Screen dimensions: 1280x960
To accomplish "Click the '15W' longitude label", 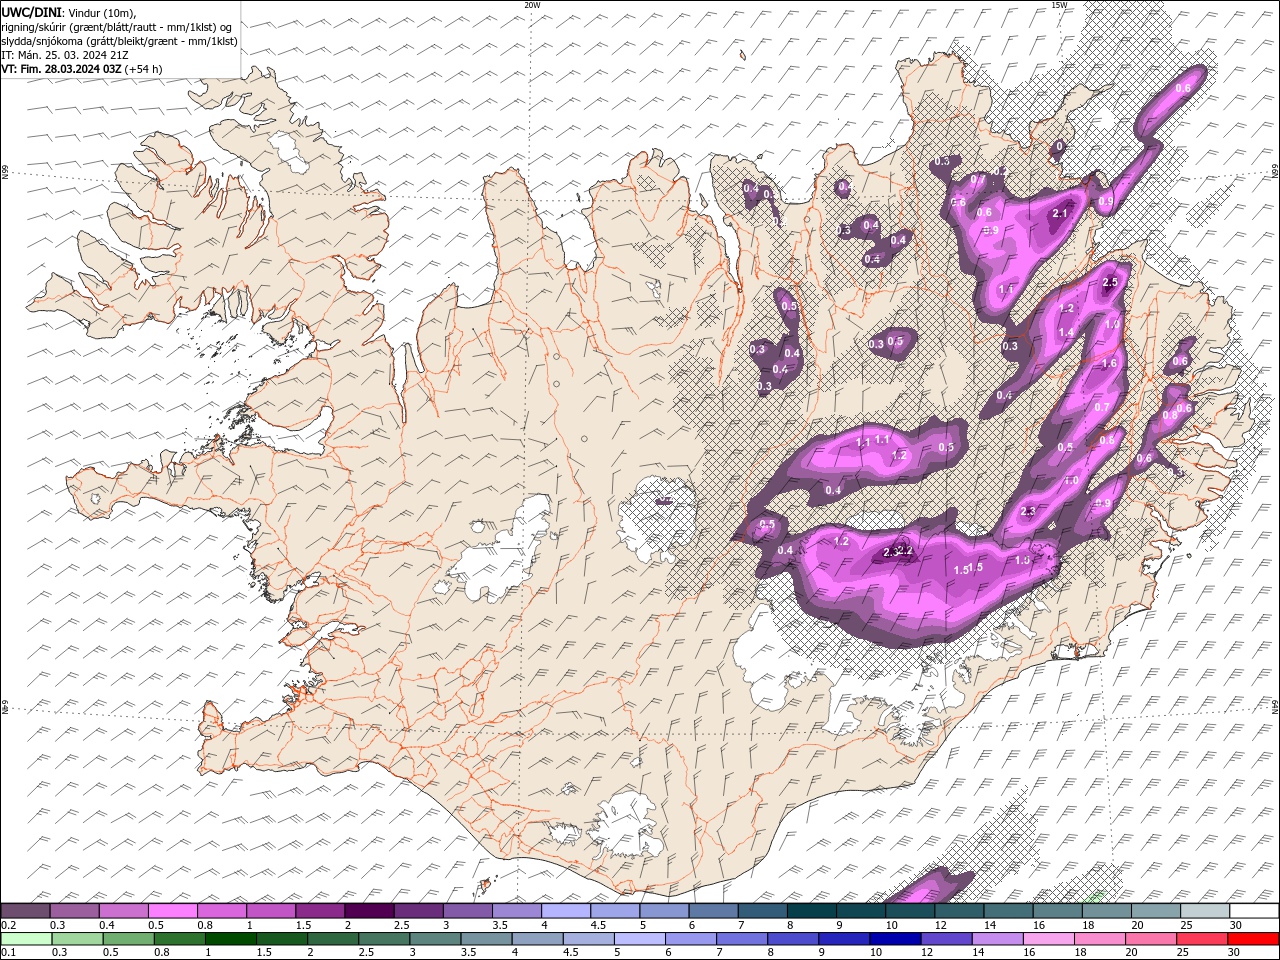I will 1059,5.
